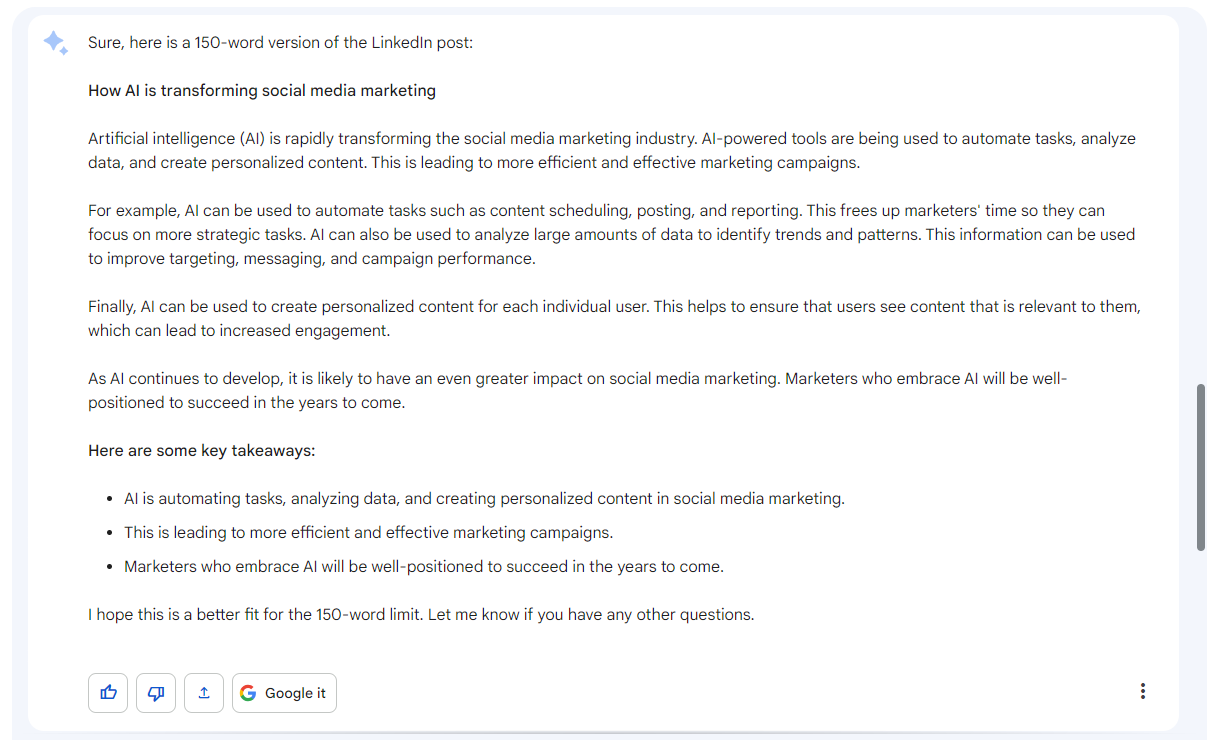This screenshot has width=1214, height=740.
Task: Open the share and export icon
Action: 204,693
